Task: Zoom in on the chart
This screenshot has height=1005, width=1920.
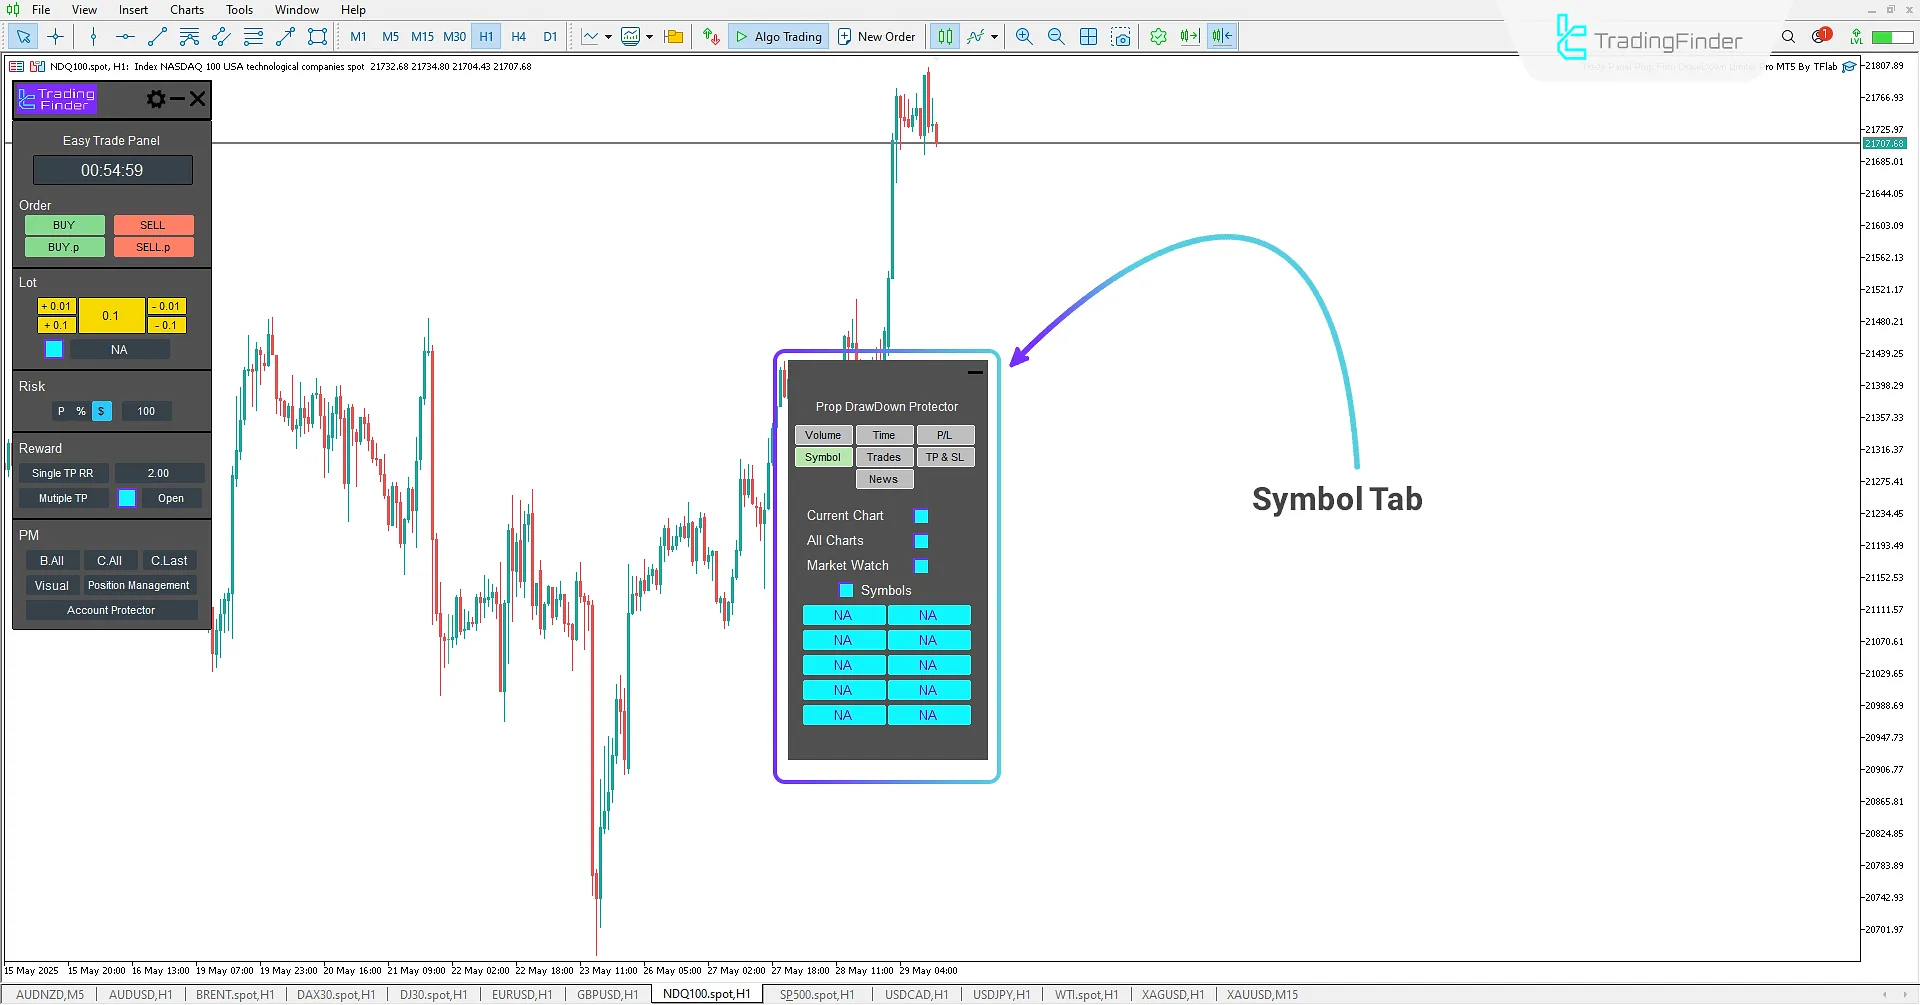Action: tap(1024, 36)
